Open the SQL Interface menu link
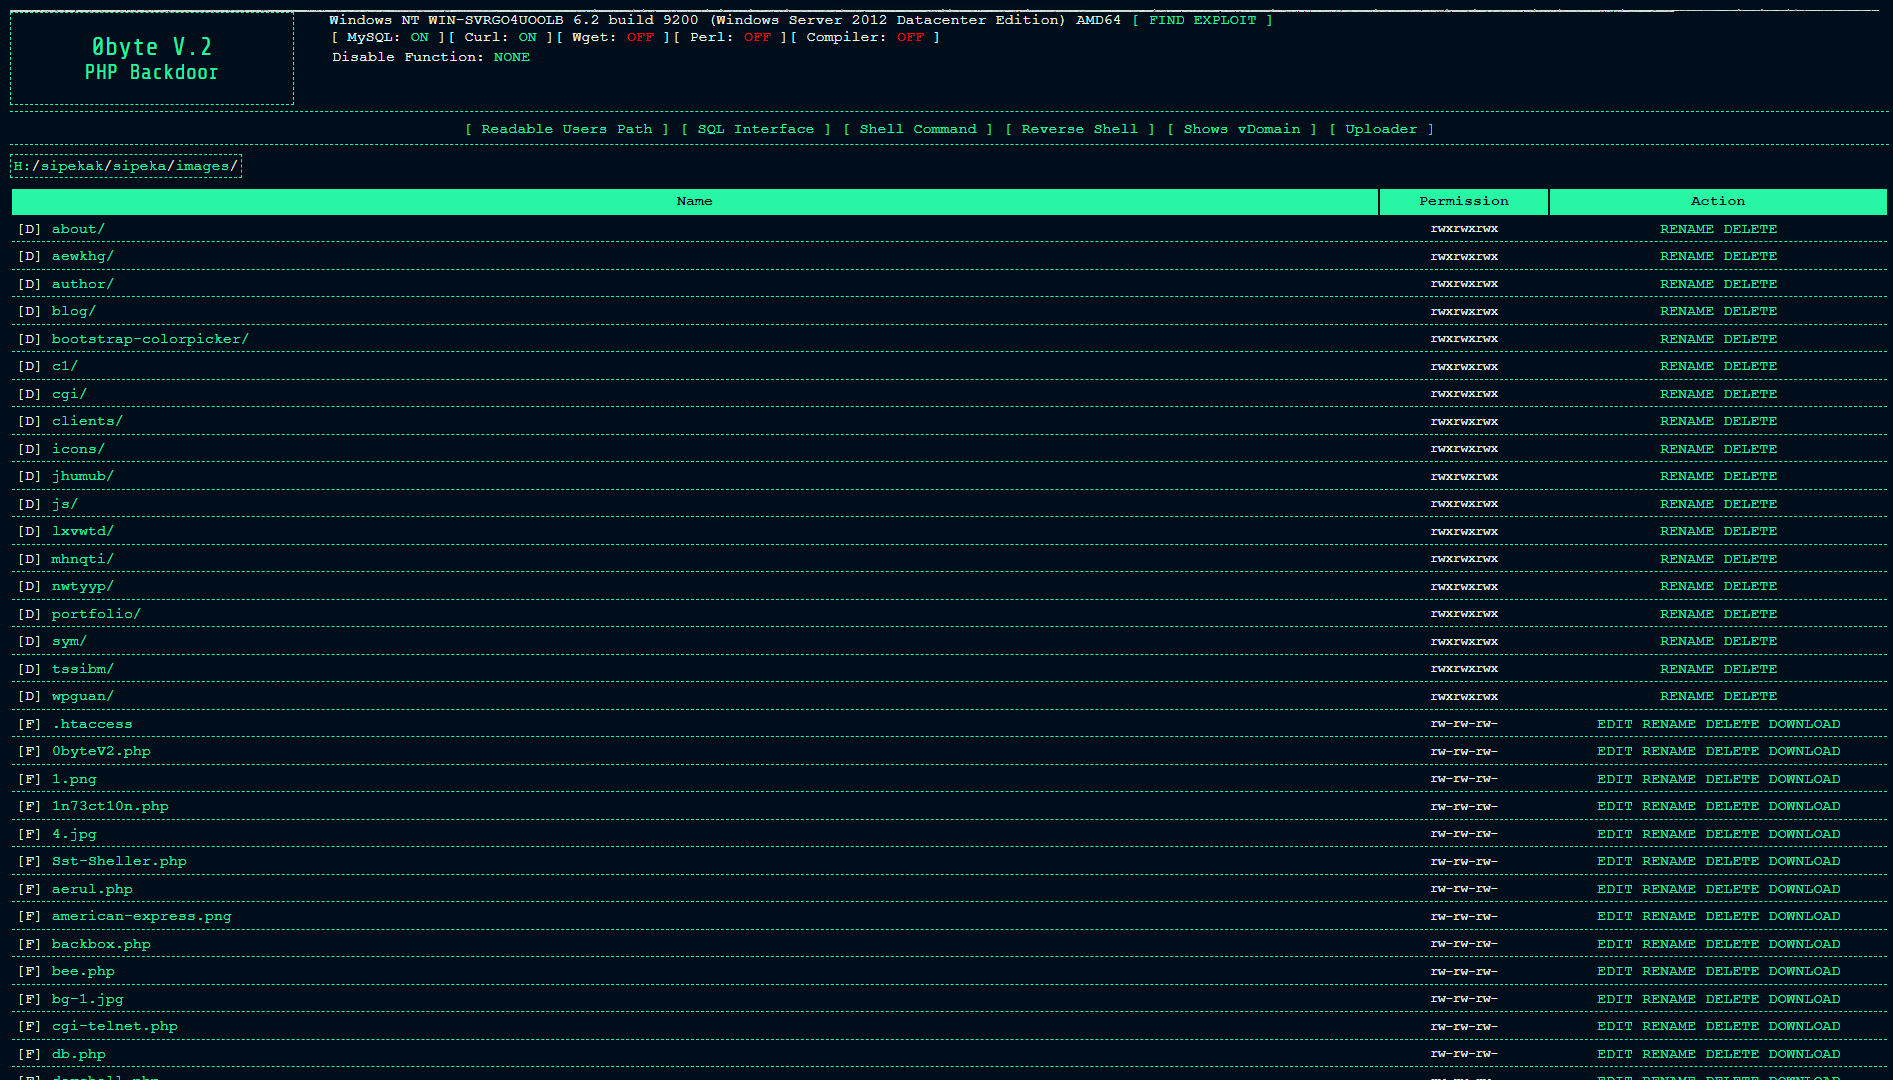This screenshot has width=1893, height=1080. 755,129
